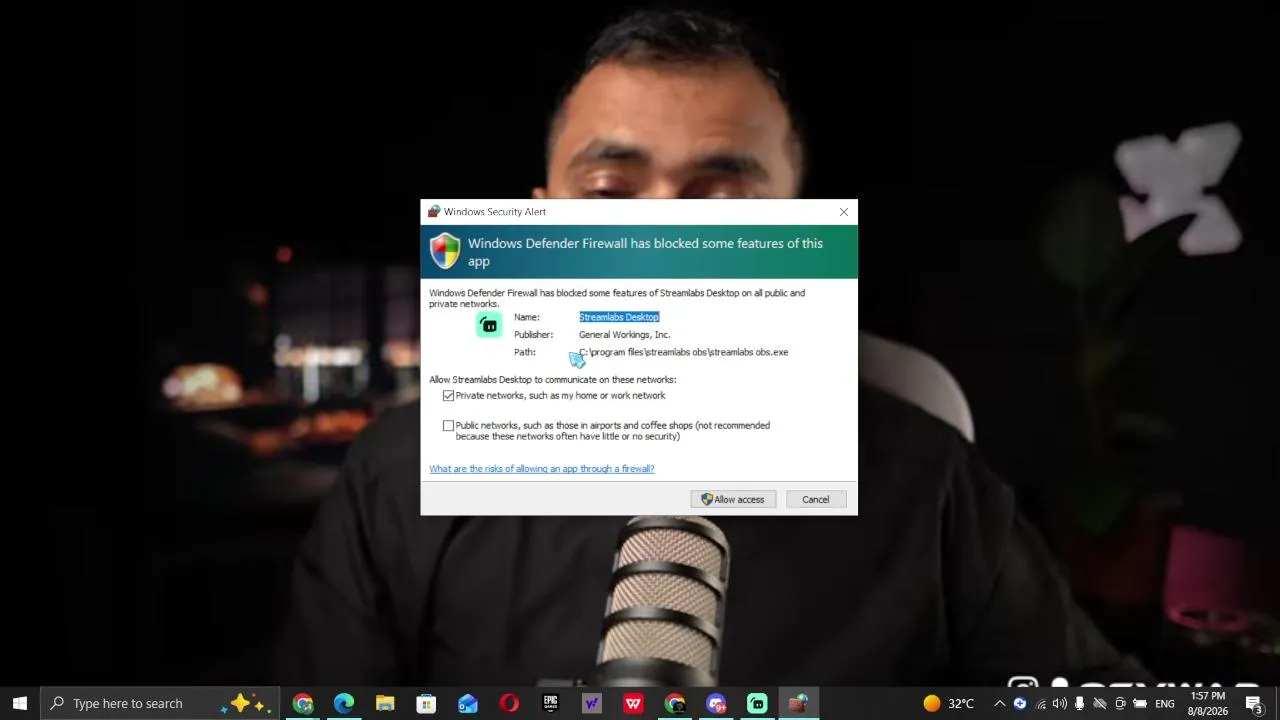This screenshot has height=720, width=1280.
Task: Cancel the Windows Security Alert dialog
Action: pyautogui.click(x=815, y=499)
